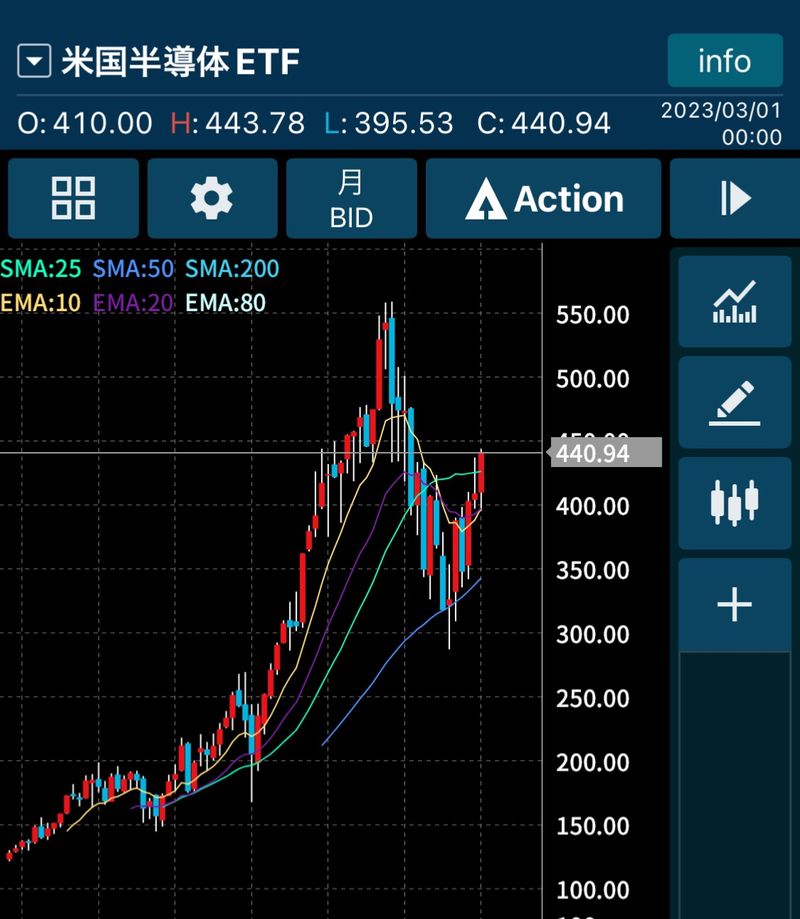The image size is (800, 919).
Task: Expand the 米国半導体 ETF symbol dropdown
Action: 34,62
